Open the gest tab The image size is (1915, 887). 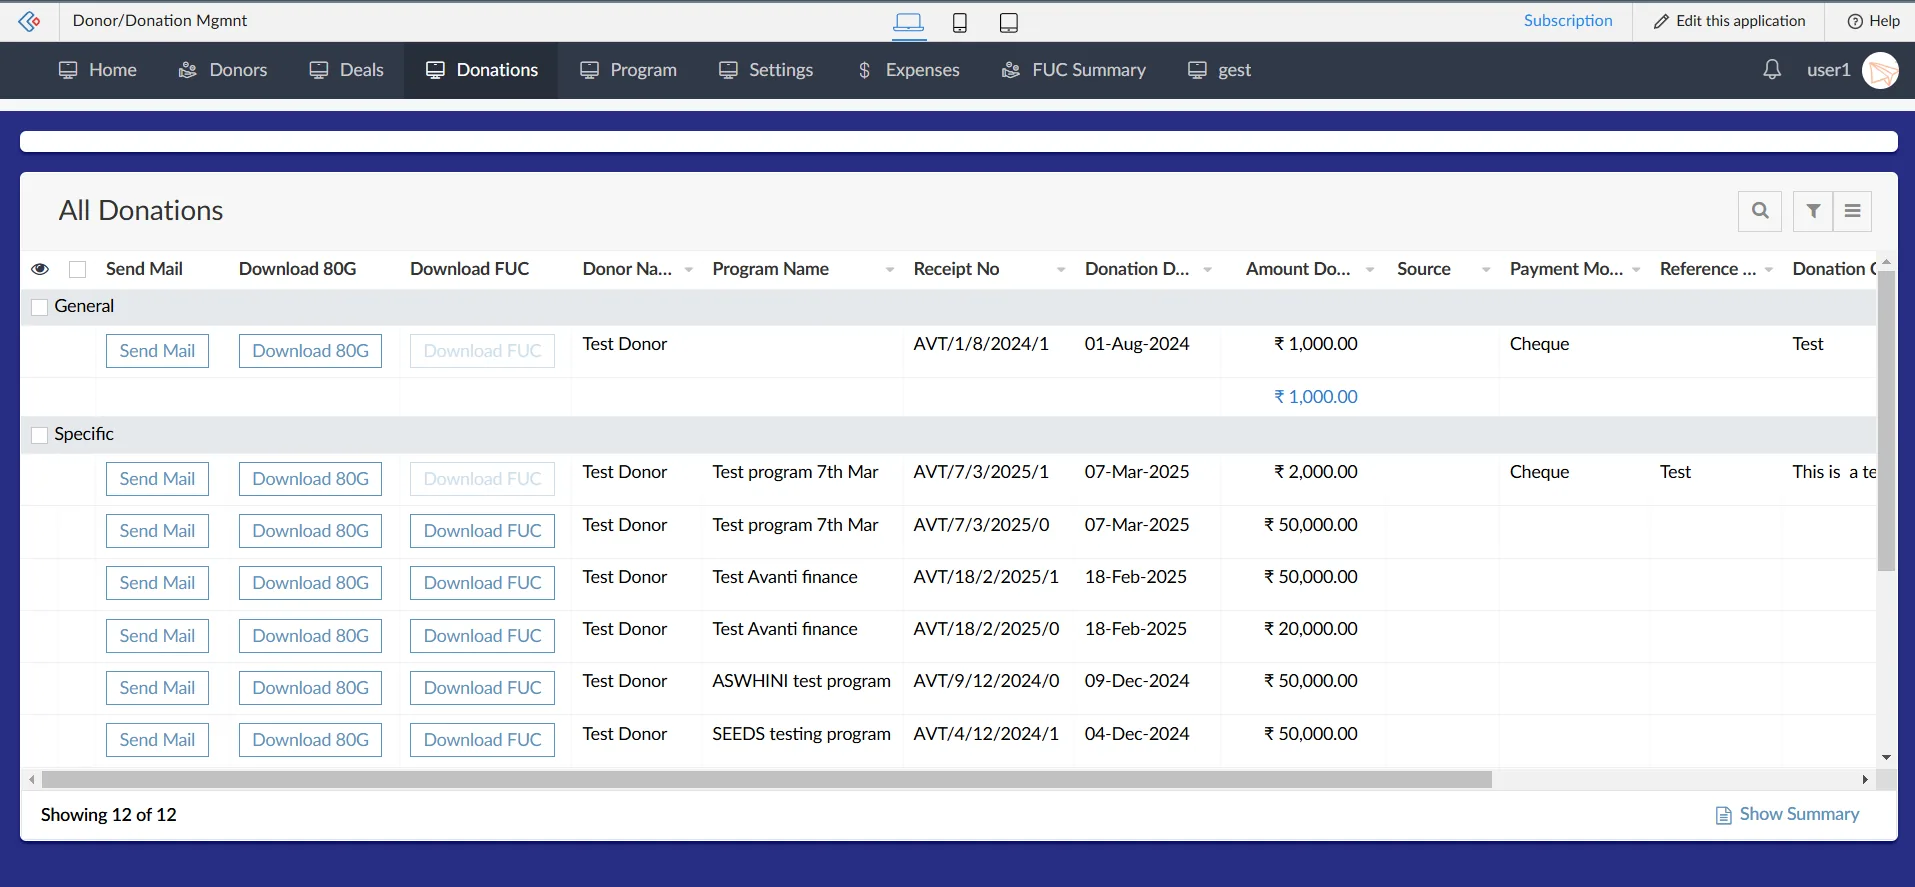tap(1219, 70)
